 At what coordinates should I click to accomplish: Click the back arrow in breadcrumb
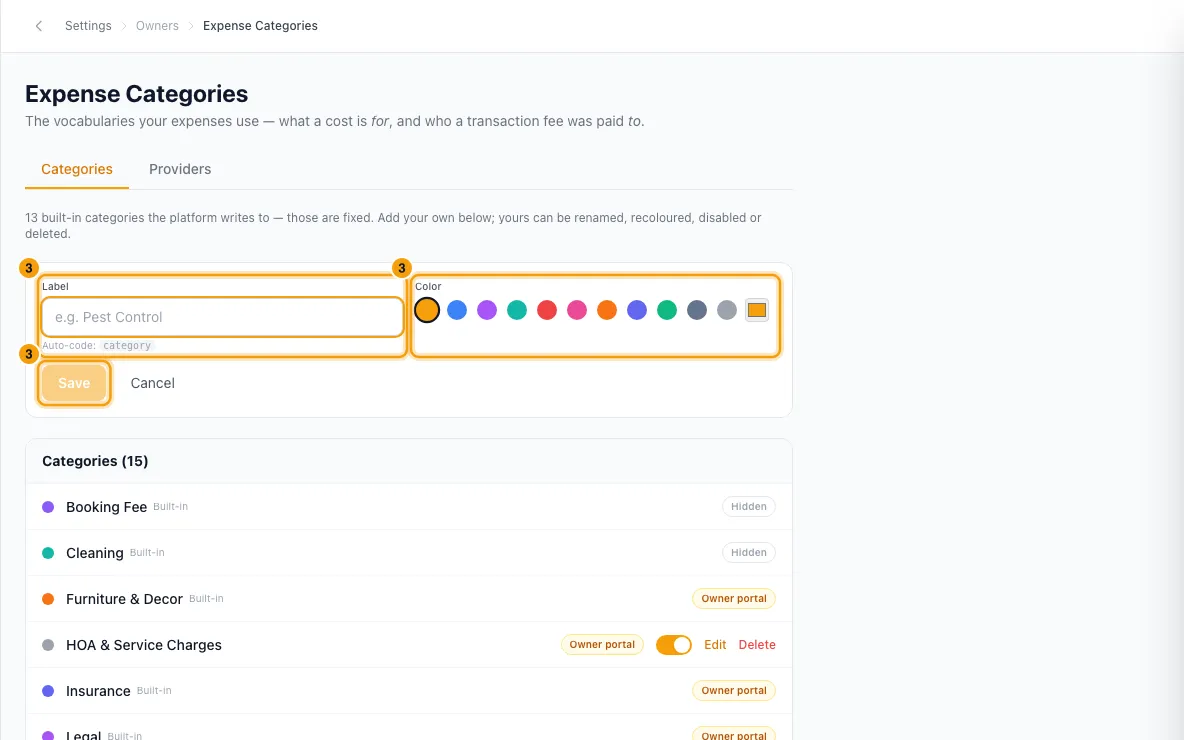tap(39, 26)
